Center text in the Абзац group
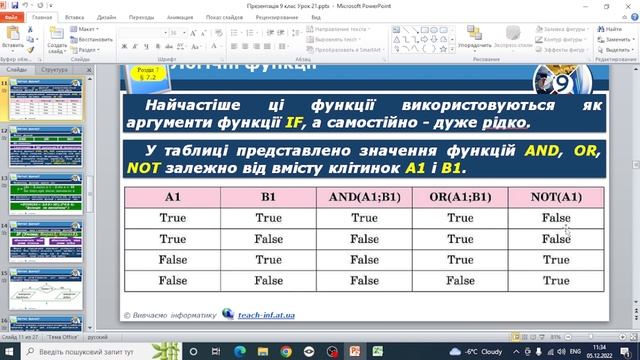Viewport: 640px width, 360px height. [245, 47]
